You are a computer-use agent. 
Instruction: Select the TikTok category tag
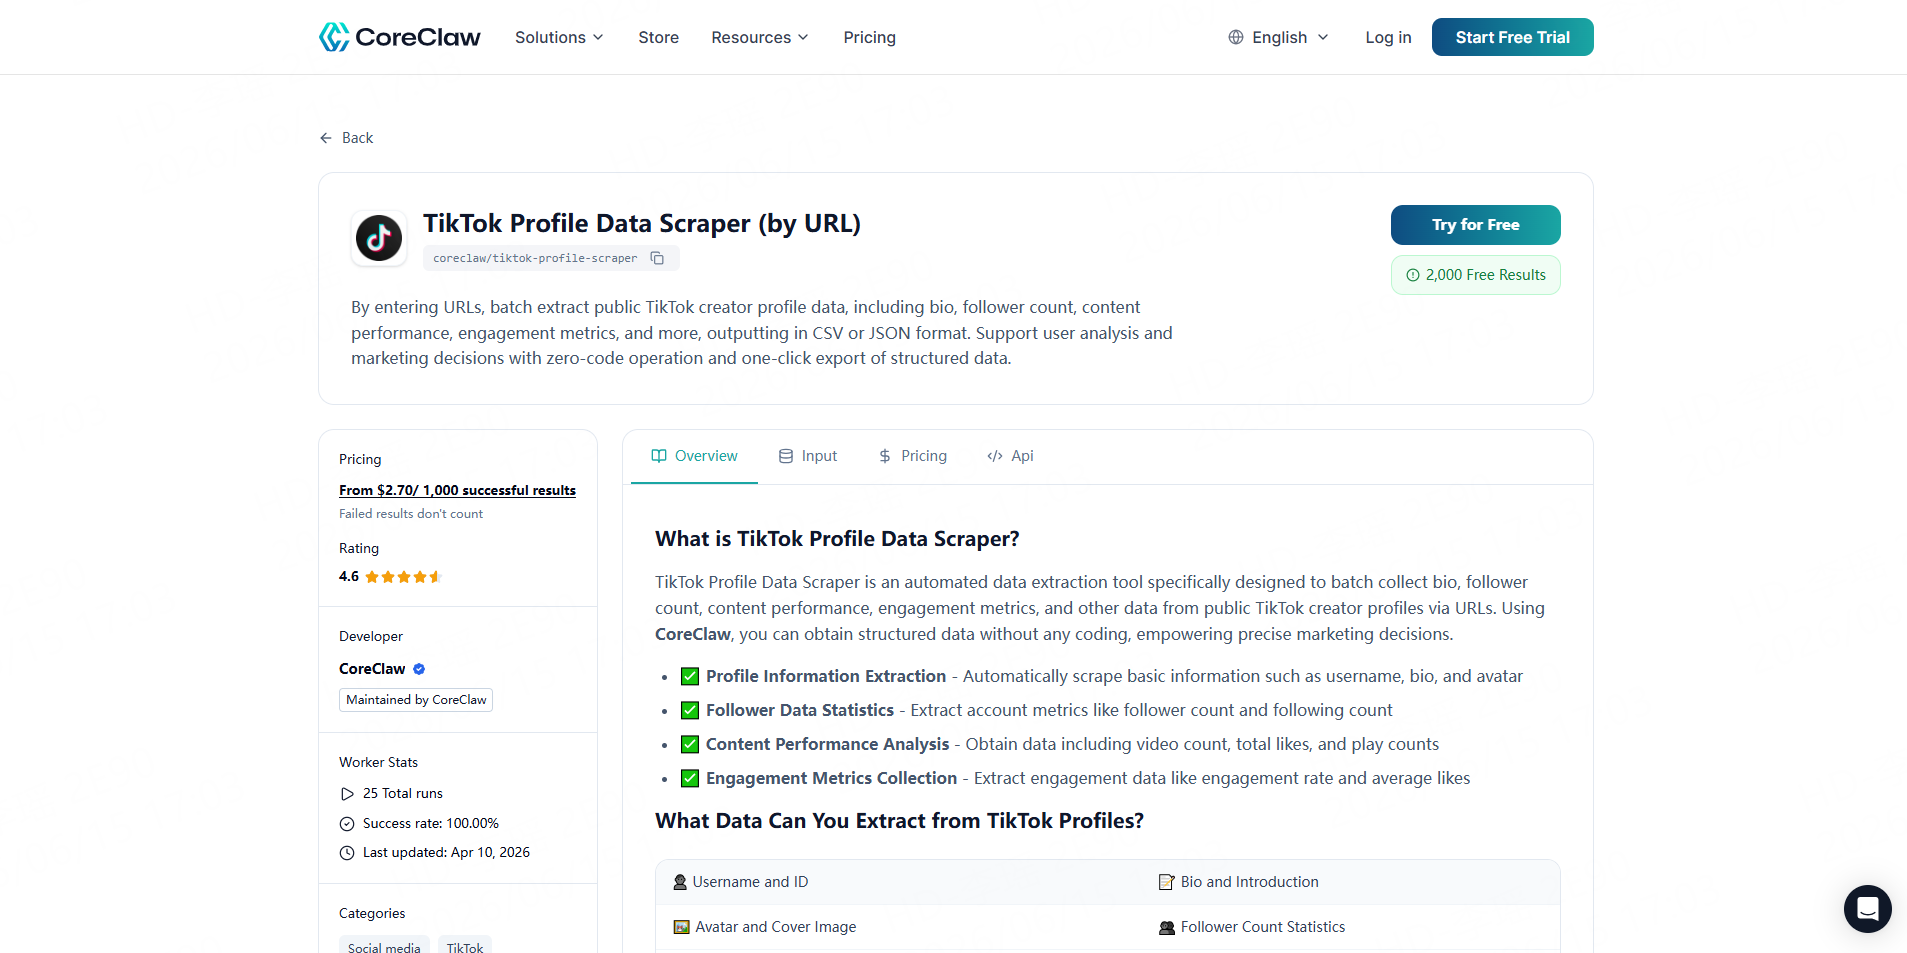click(465, 947)
